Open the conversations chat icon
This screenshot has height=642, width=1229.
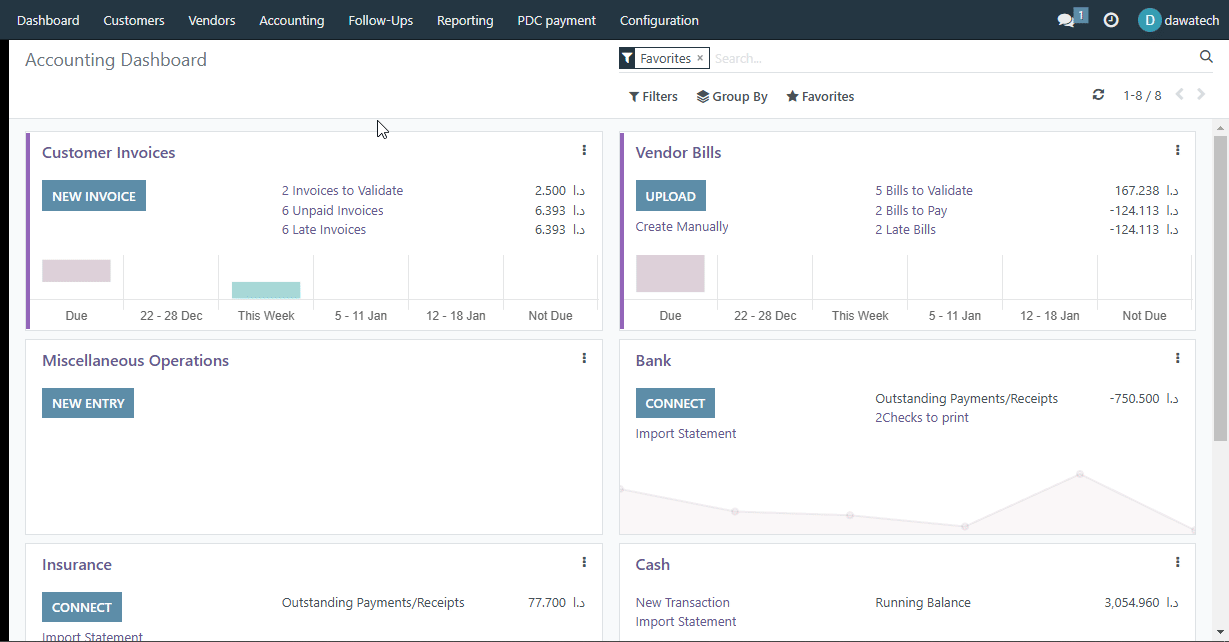pos(1066,20)
